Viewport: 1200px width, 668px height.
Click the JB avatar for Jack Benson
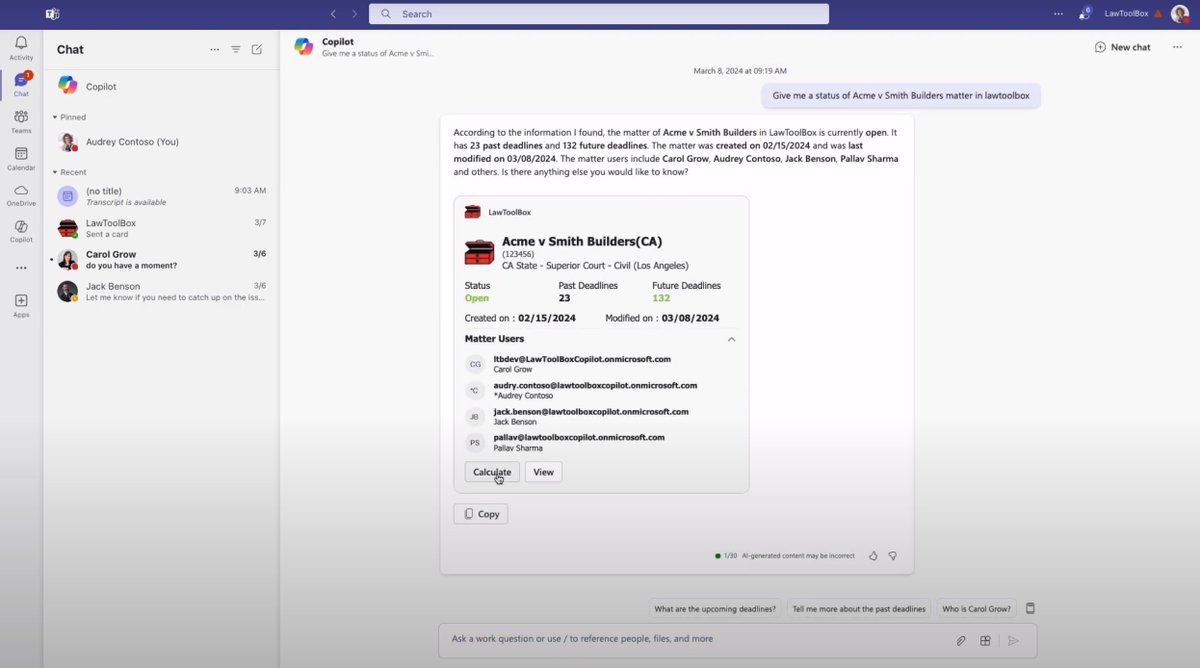475,417
